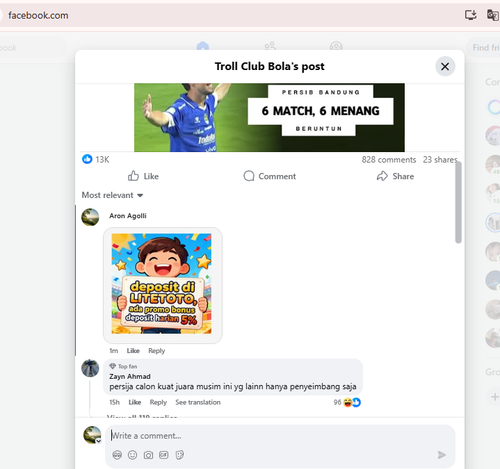
Task: Open the 828 comments link
Action: [389, 160]
